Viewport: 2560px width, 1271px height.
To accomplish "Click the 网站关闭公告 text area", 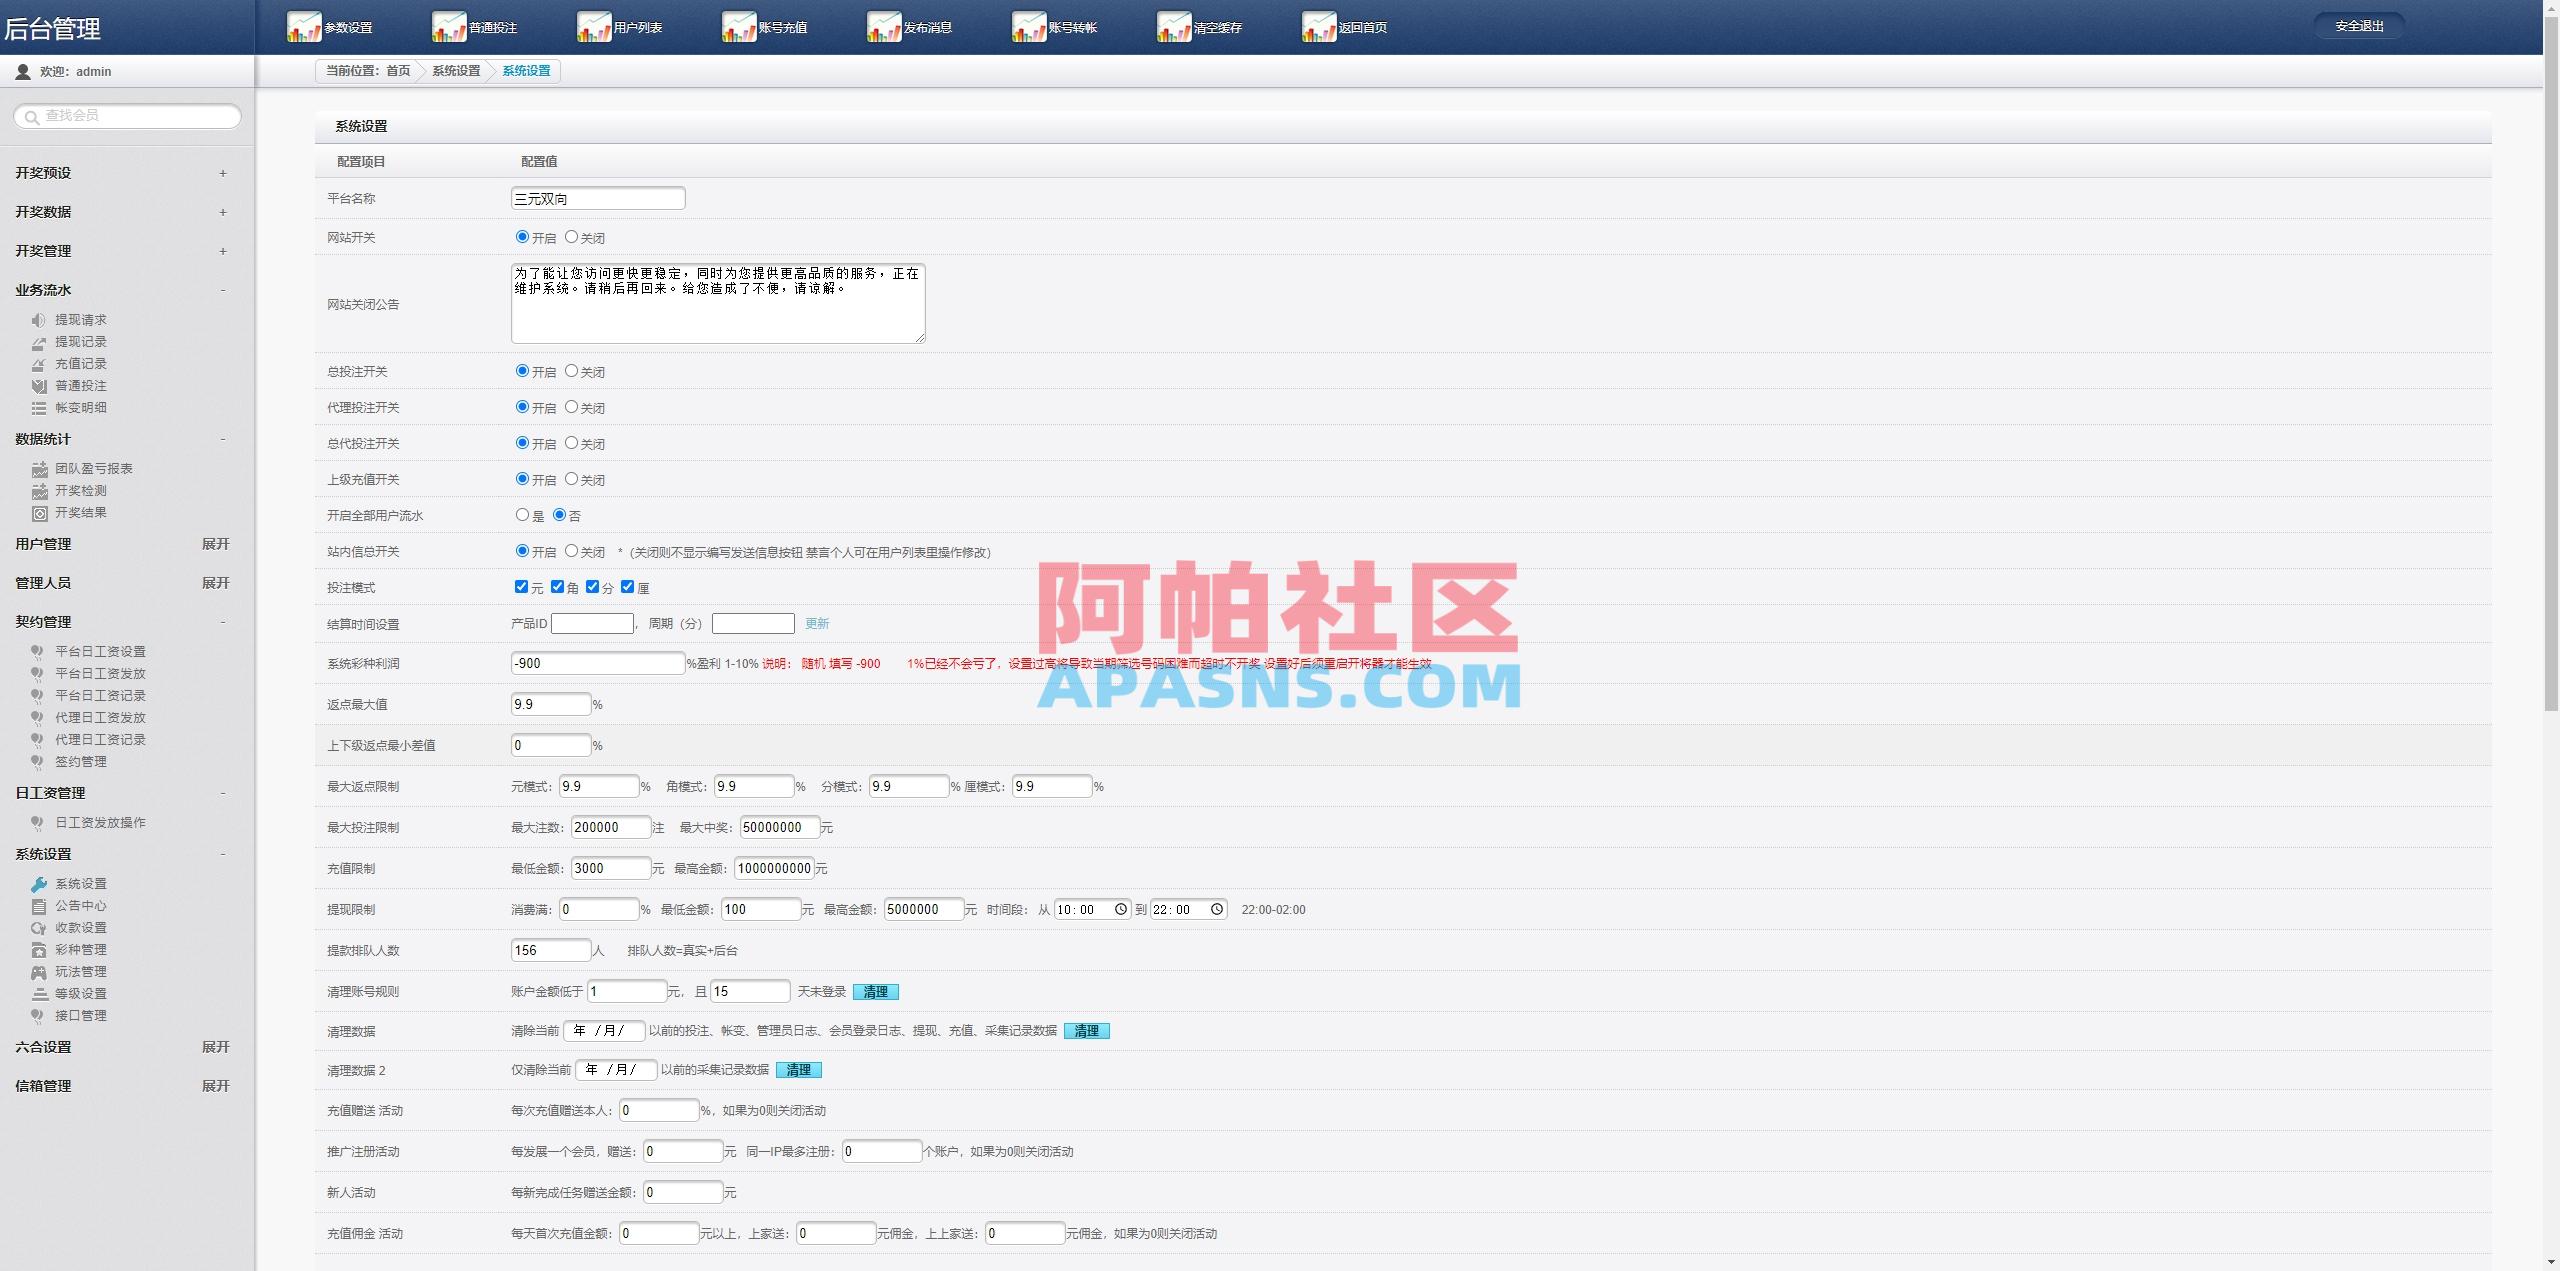I will (718, 303).
